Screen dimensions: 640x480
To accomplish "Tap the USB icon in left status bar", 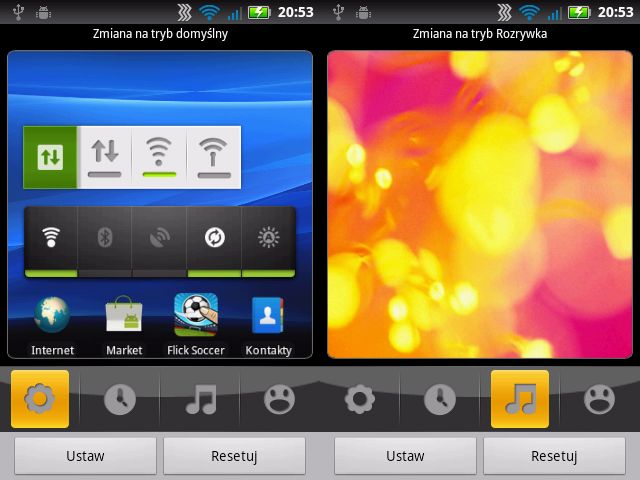I will coord(18,12).
